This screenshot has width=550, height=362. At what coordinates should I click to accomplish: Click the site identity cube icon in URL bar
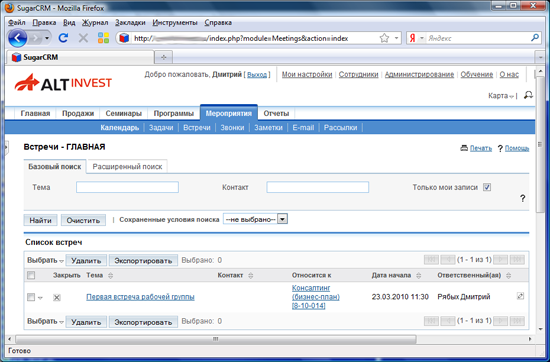124,38
